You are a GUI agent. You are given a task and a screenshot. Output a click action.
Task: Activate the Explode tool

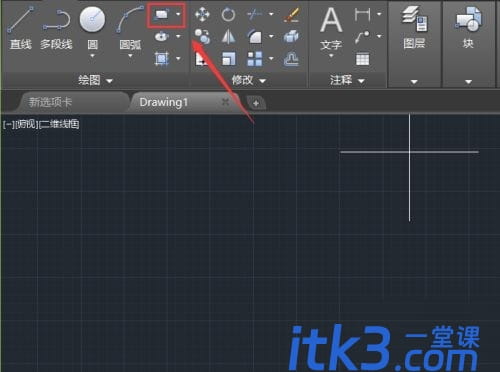pyautogui.click(x=291, y=36)
